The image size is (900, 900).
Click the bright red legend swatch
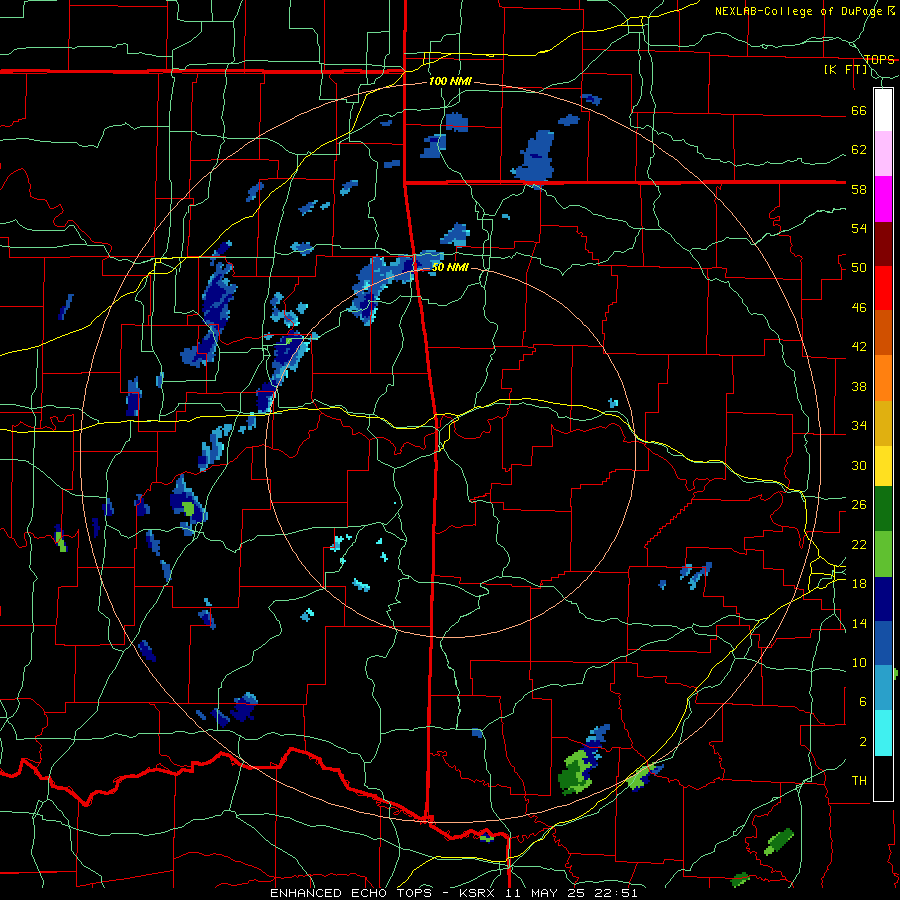point(883,288)
